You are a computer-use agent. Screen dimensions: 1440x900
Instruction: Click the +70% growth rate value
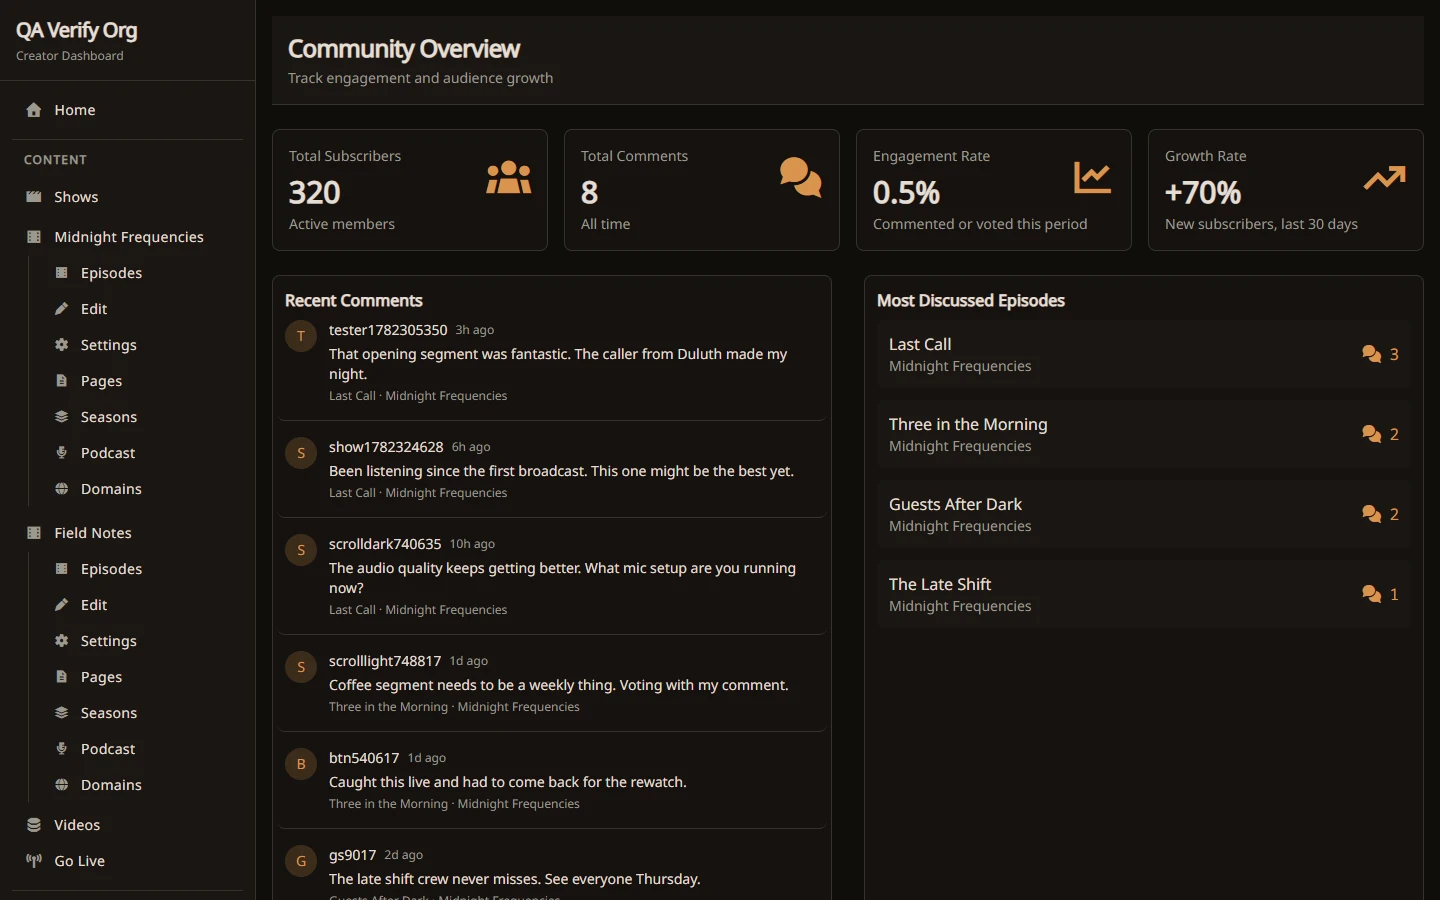1203,192
